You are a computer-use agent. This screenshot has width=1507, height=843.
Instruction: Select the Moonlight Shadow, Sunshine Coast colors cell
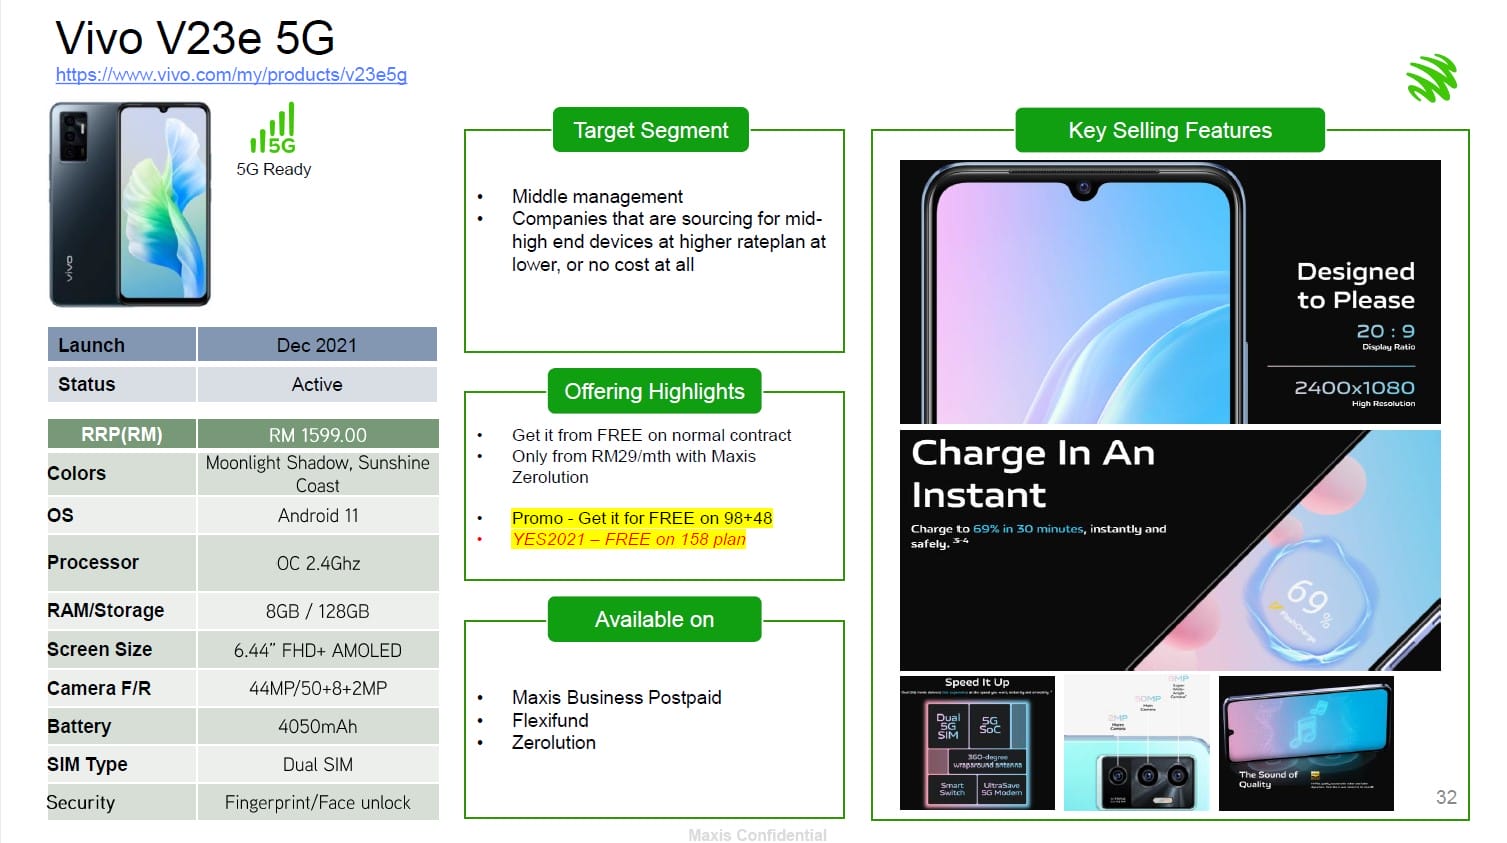(x=317, y=474)
